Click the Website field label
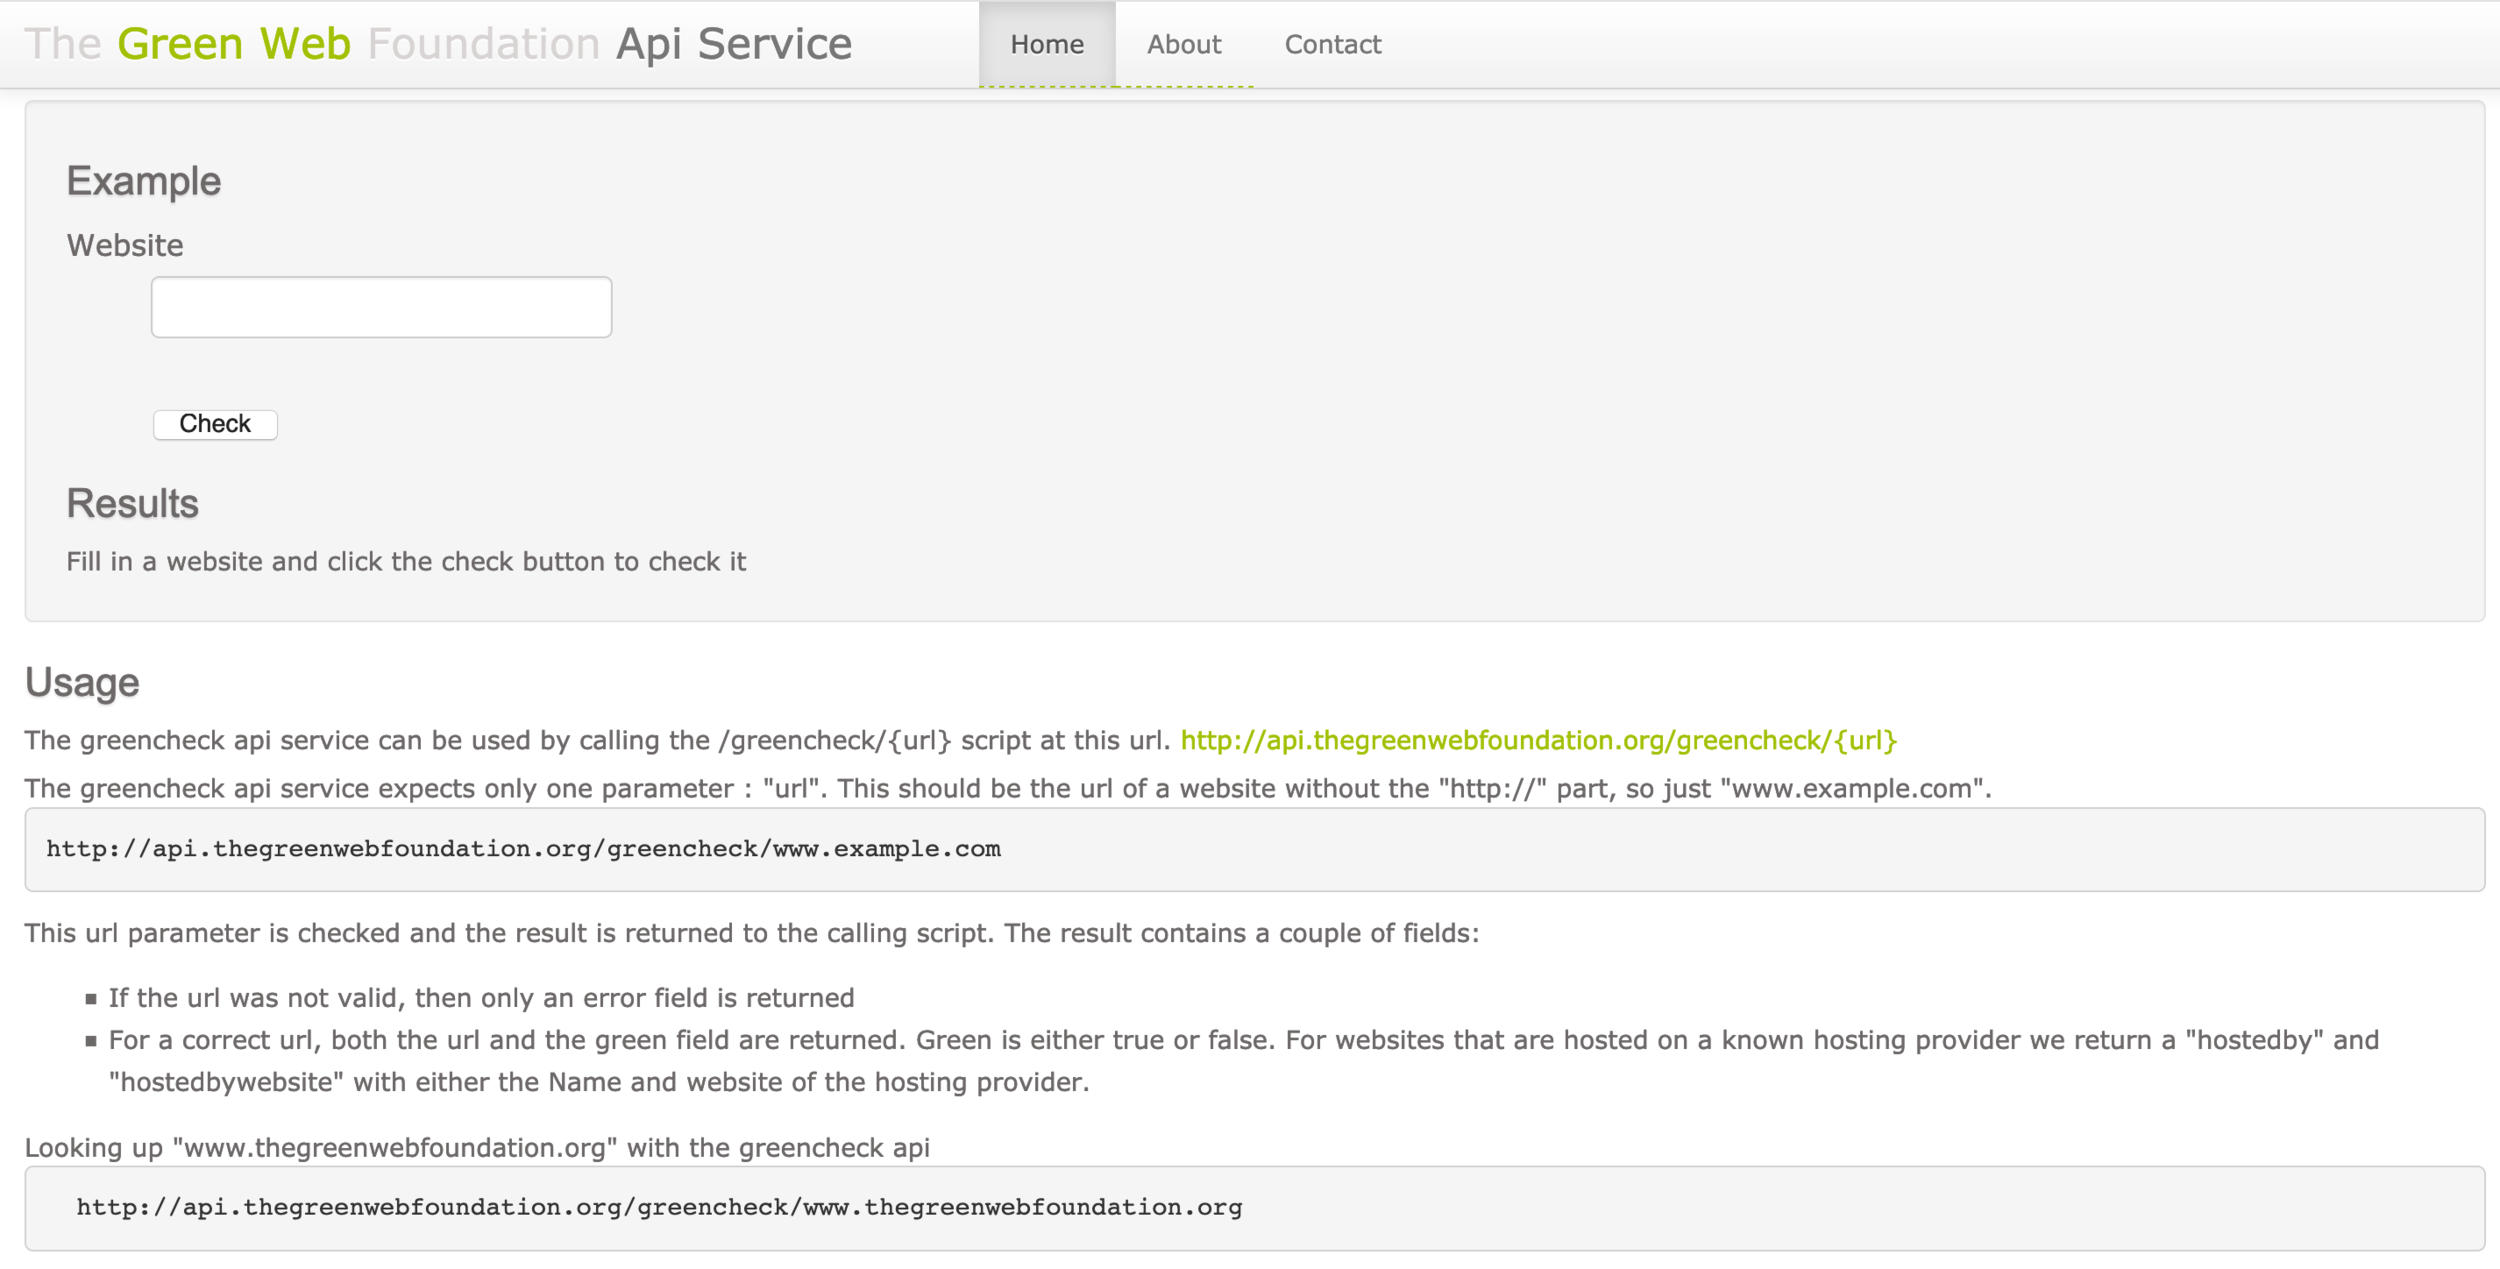This screenshot has width=2500, height=1269. coord(125,246)
